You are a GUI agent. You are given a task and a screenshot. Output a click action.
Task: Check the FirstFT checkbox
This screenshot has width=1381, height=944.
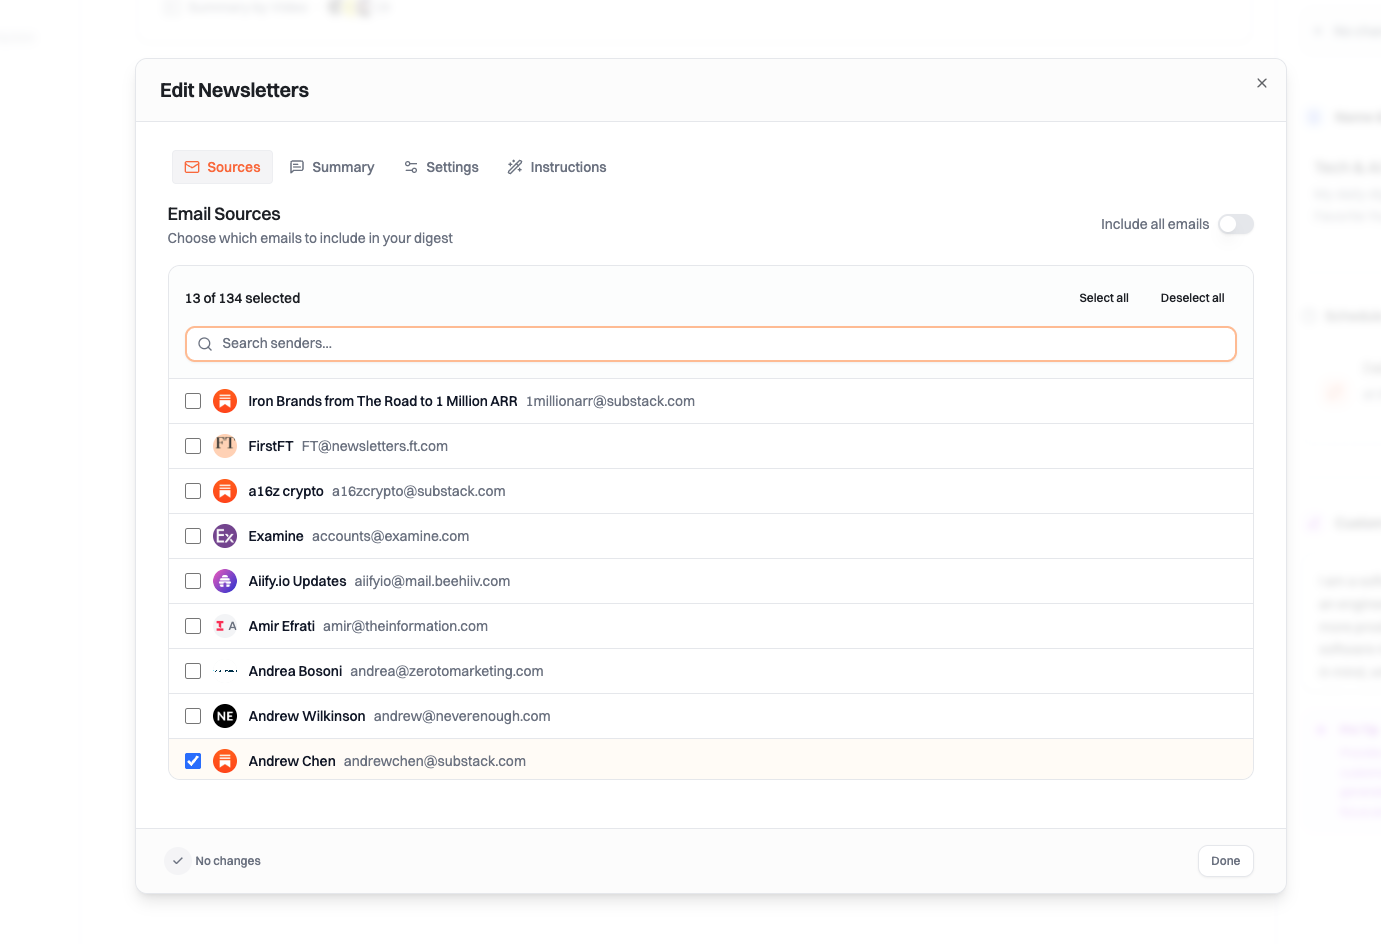tap(193, 446)
